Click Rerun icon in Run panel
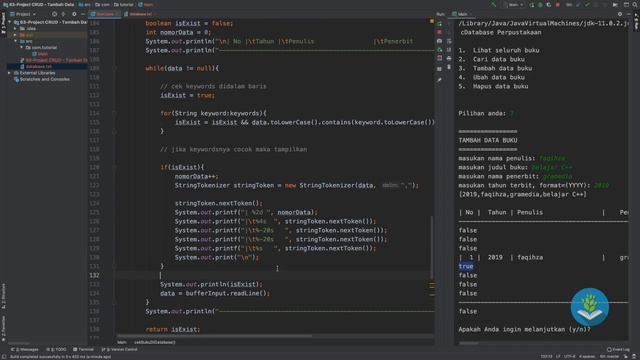The image size is (640, 360). tap(440, 23)
